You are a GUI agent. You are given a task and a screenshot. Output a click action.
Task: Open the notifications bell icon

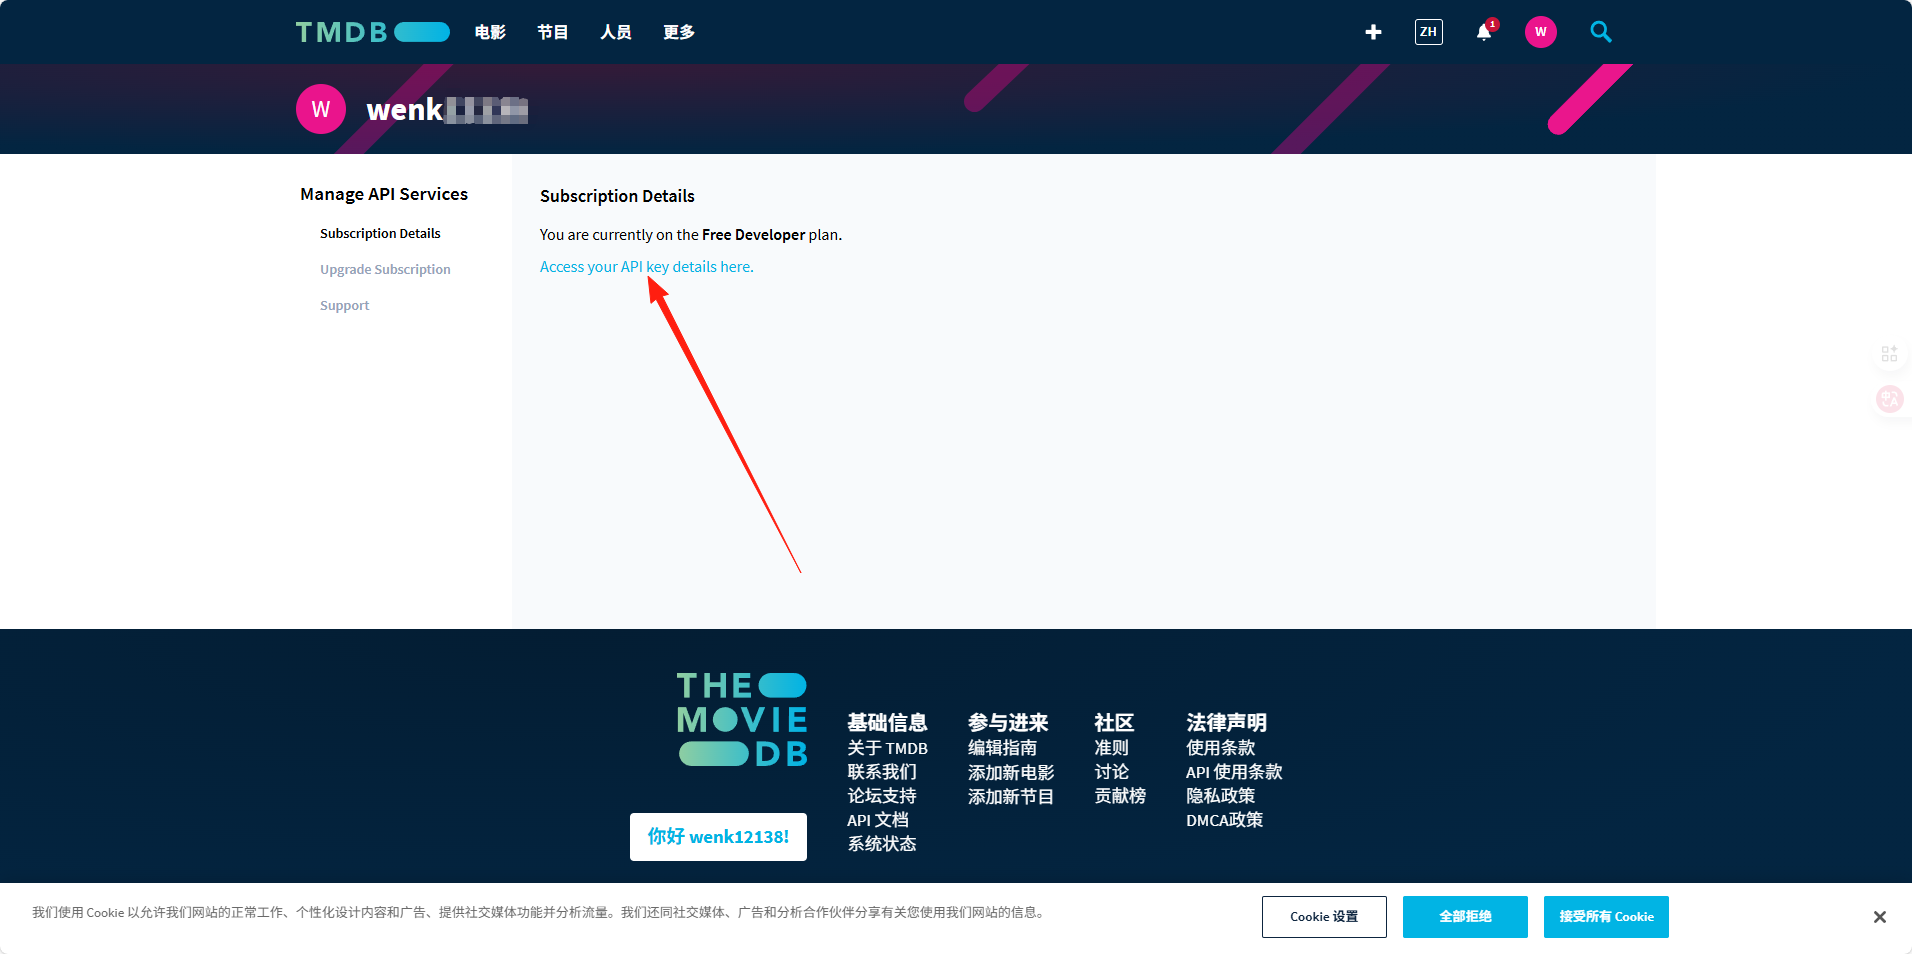coord(1484,32)
